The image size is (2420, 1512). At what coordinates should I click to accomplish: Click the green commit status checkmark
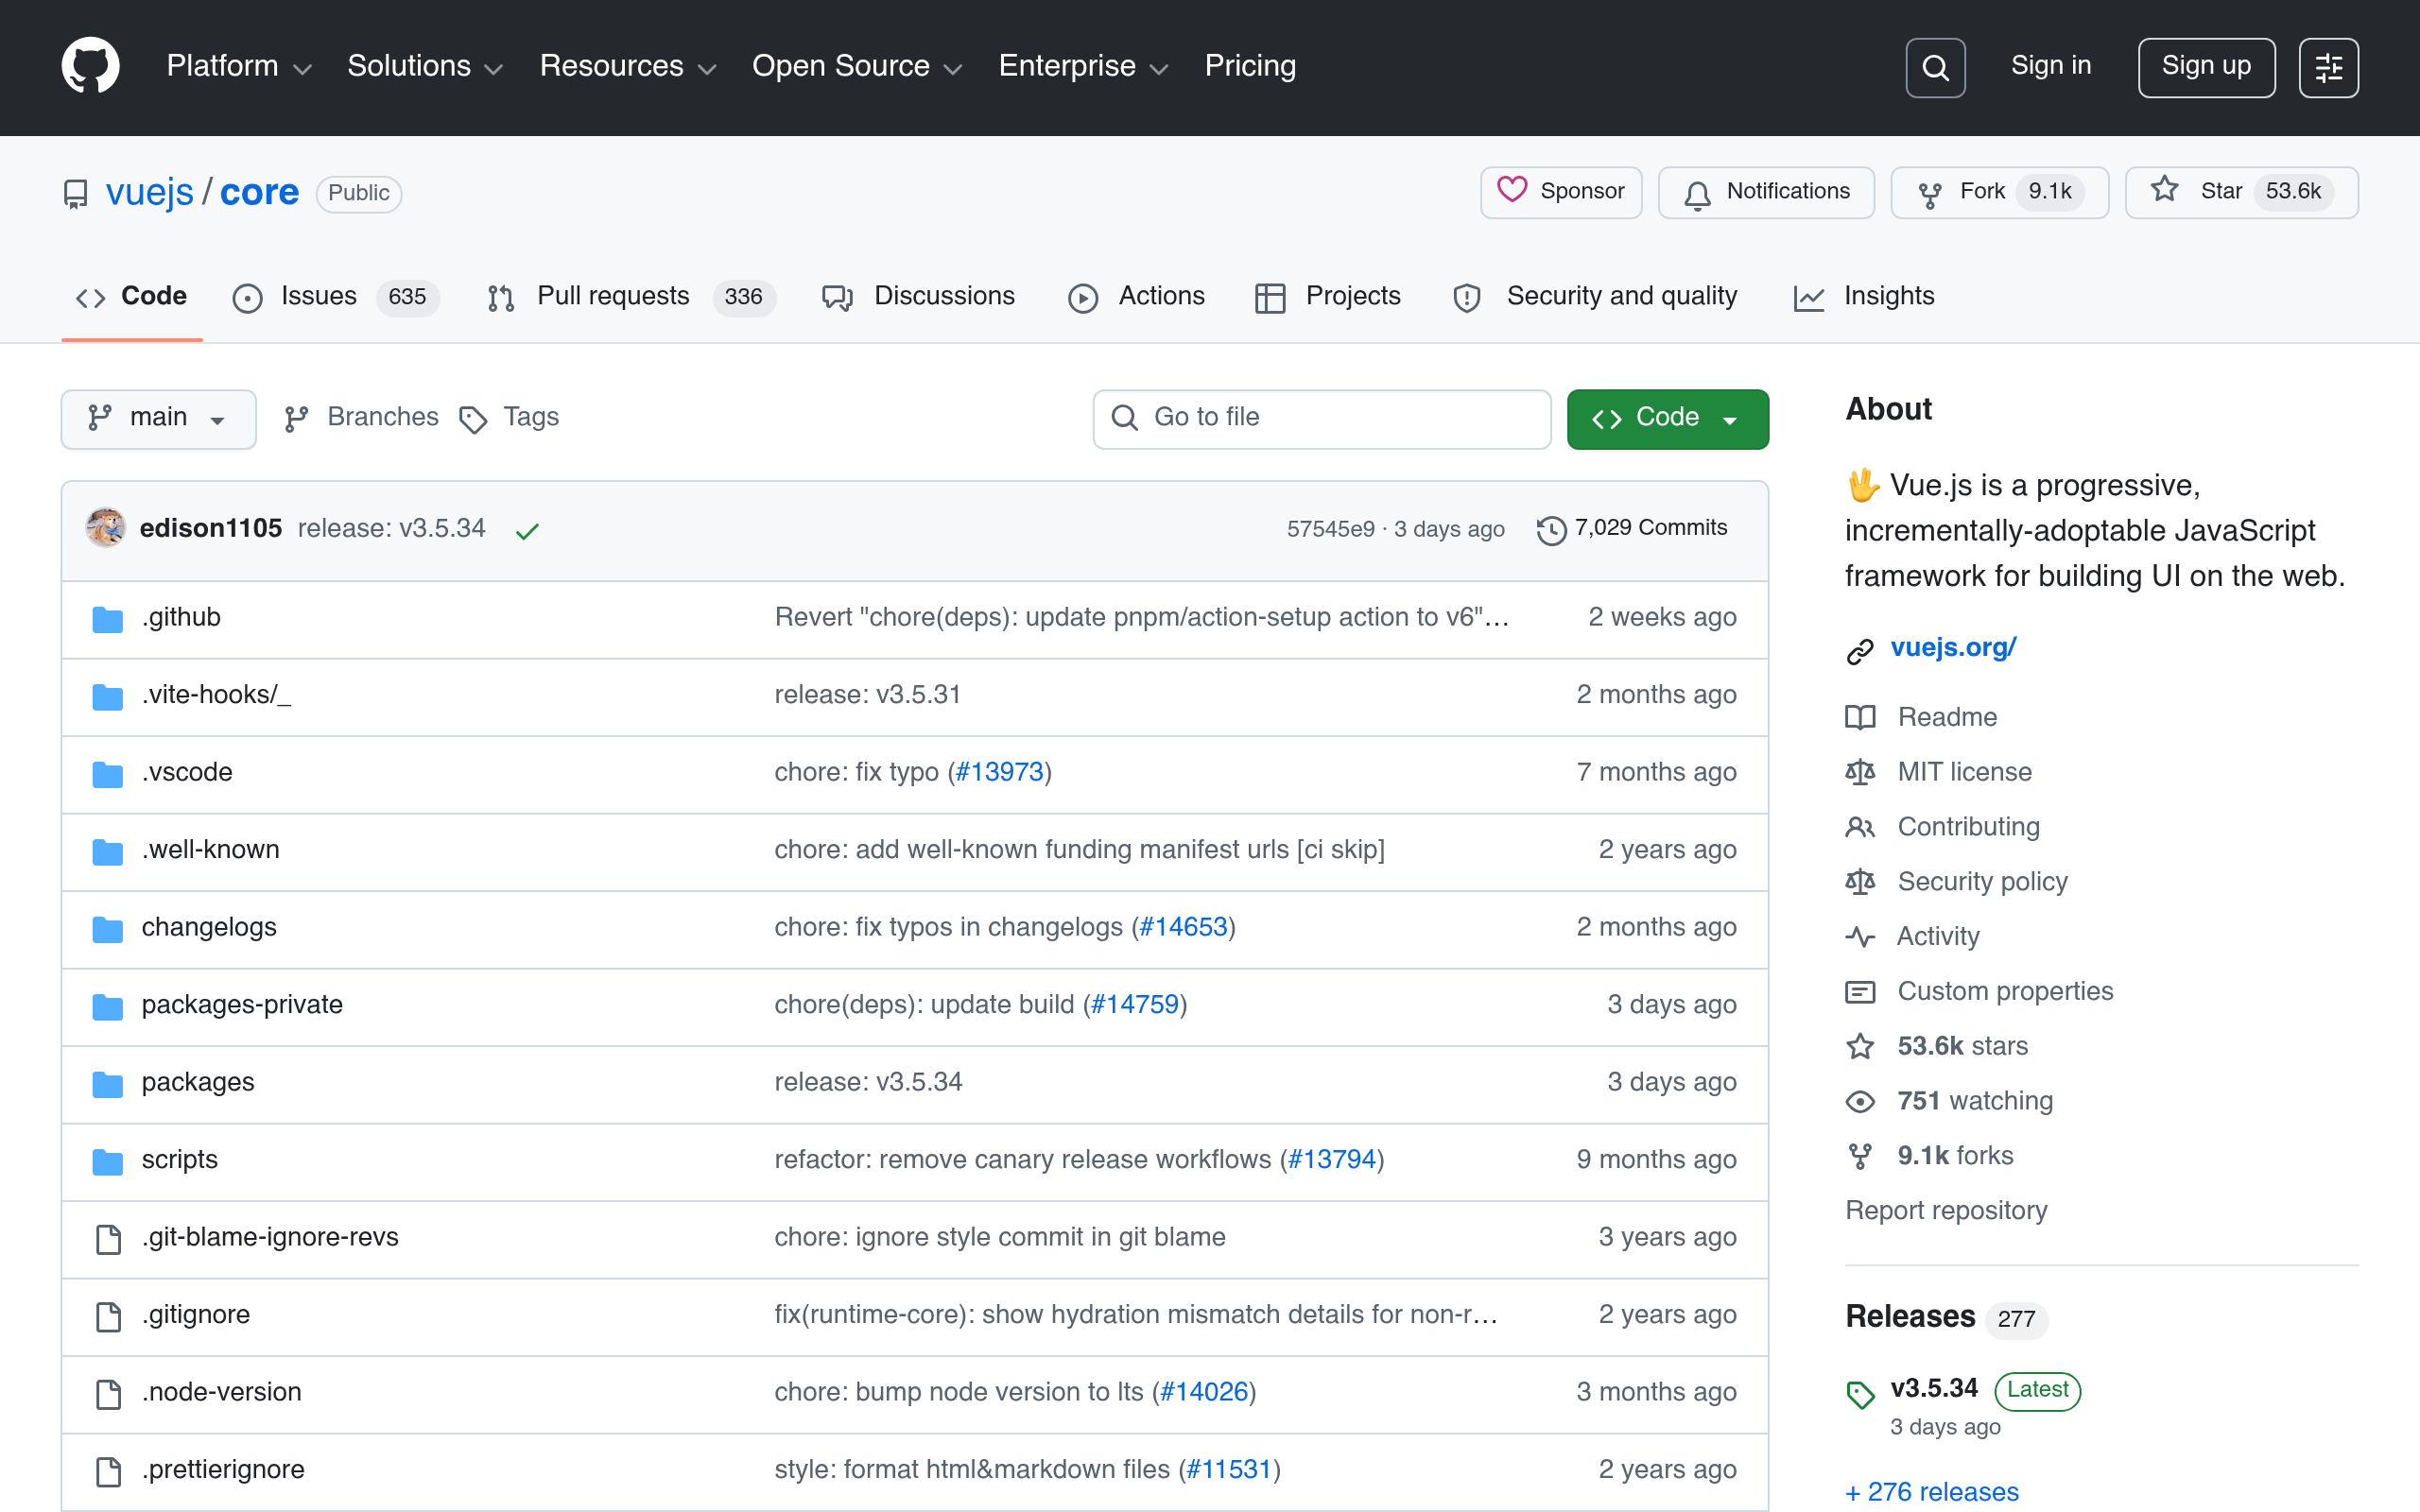(527, 530)
